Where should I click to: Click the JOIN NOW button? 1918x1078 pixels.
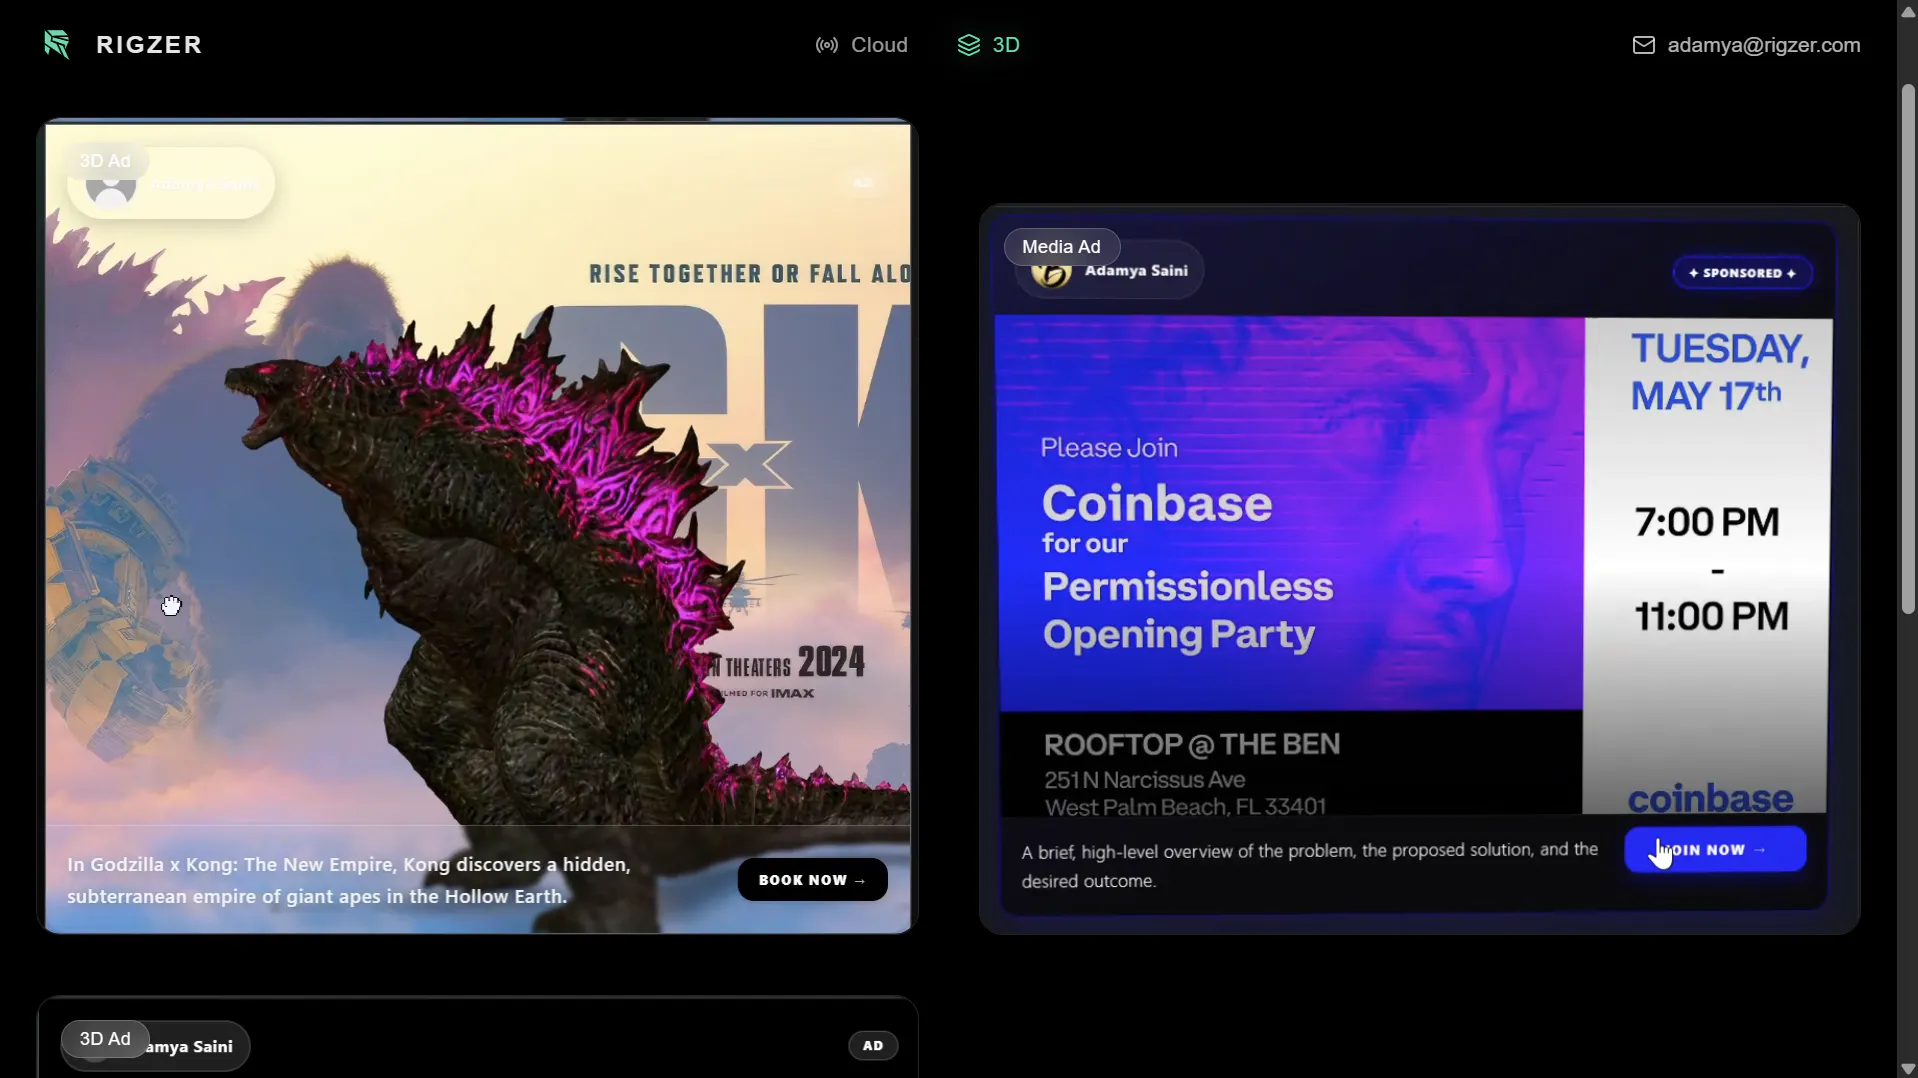tap(1714, 850)
